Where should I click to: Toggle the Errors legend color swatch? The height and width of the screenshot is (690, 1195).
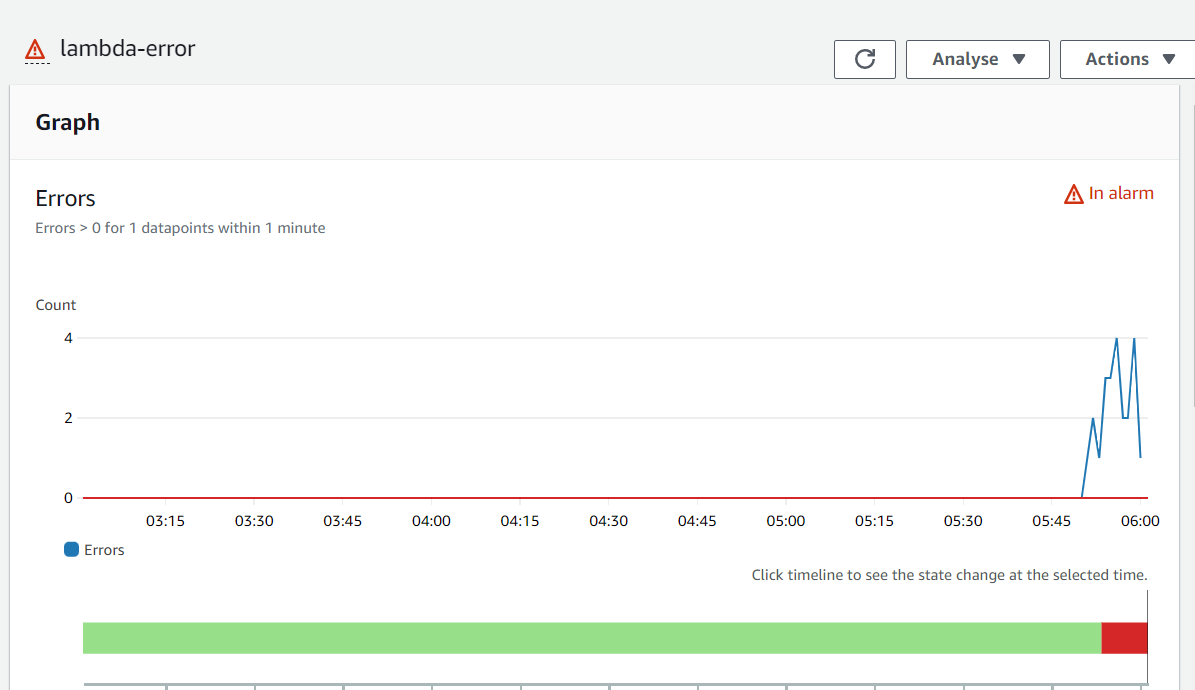tap(72, 550)
